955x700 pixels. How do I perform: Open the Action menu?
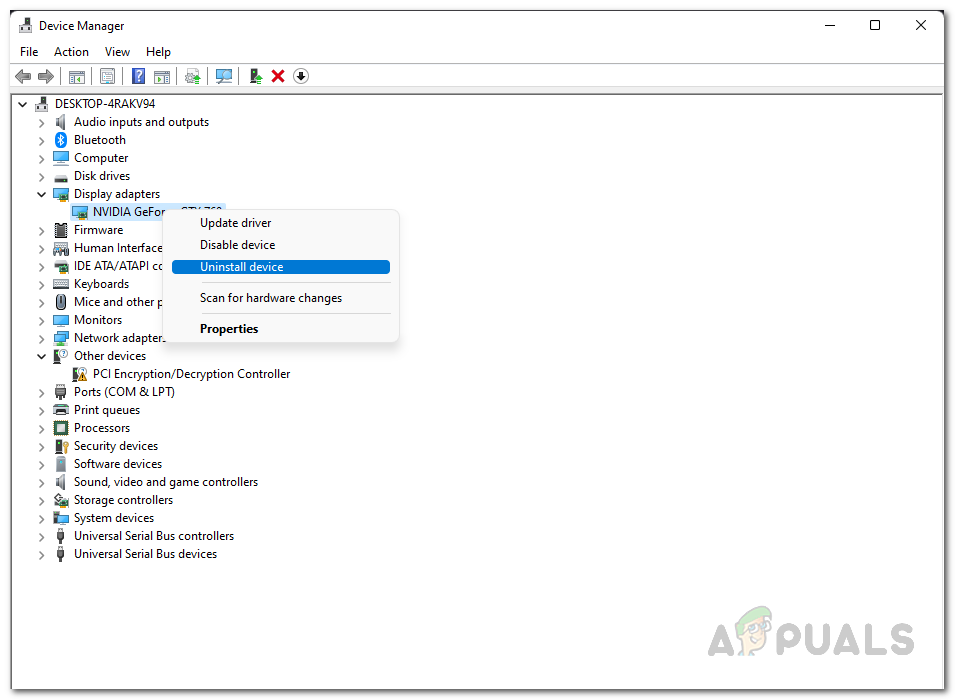pos(71,52)
